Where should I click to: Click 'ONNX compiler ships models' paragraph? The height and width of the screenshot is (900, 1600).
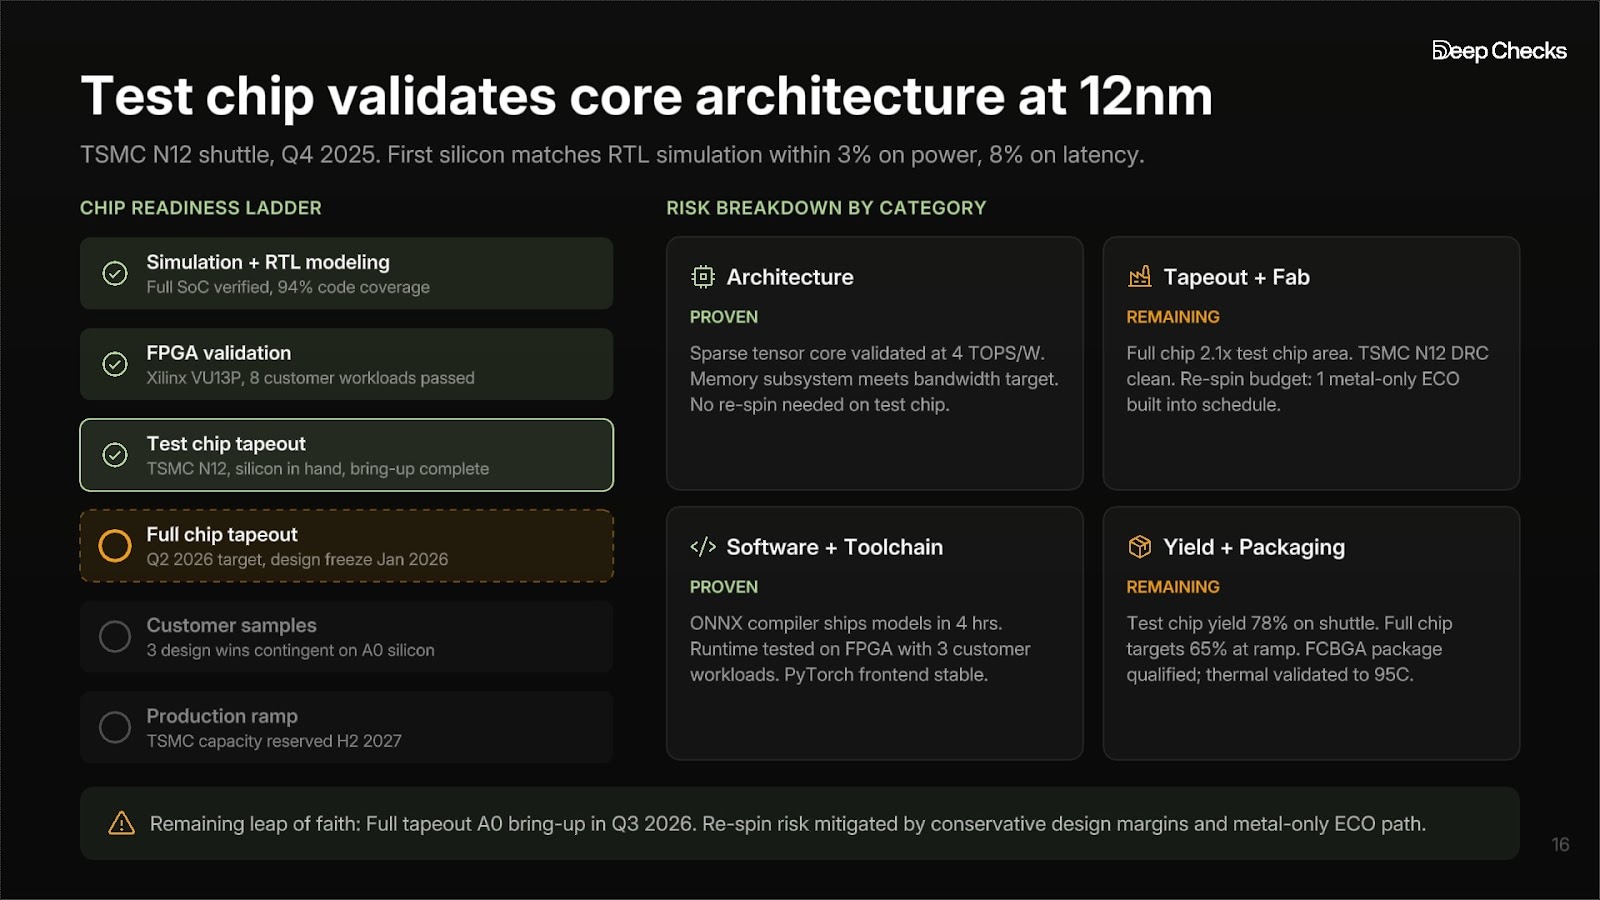point(860,649)
